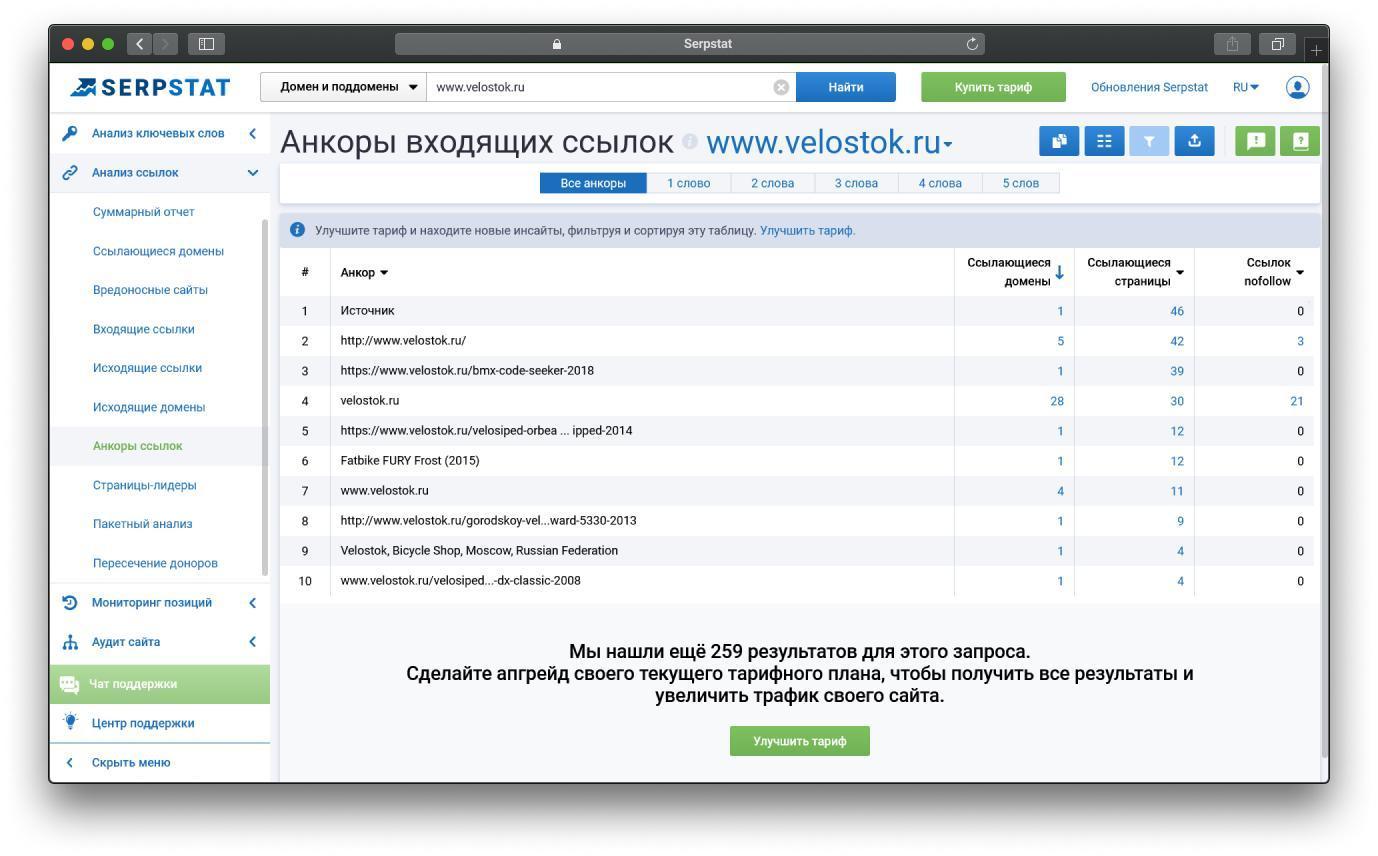Screen dimensions: 1378x856
Task: Open the Домен и поддомены dropdown
Action: point(343,87)
